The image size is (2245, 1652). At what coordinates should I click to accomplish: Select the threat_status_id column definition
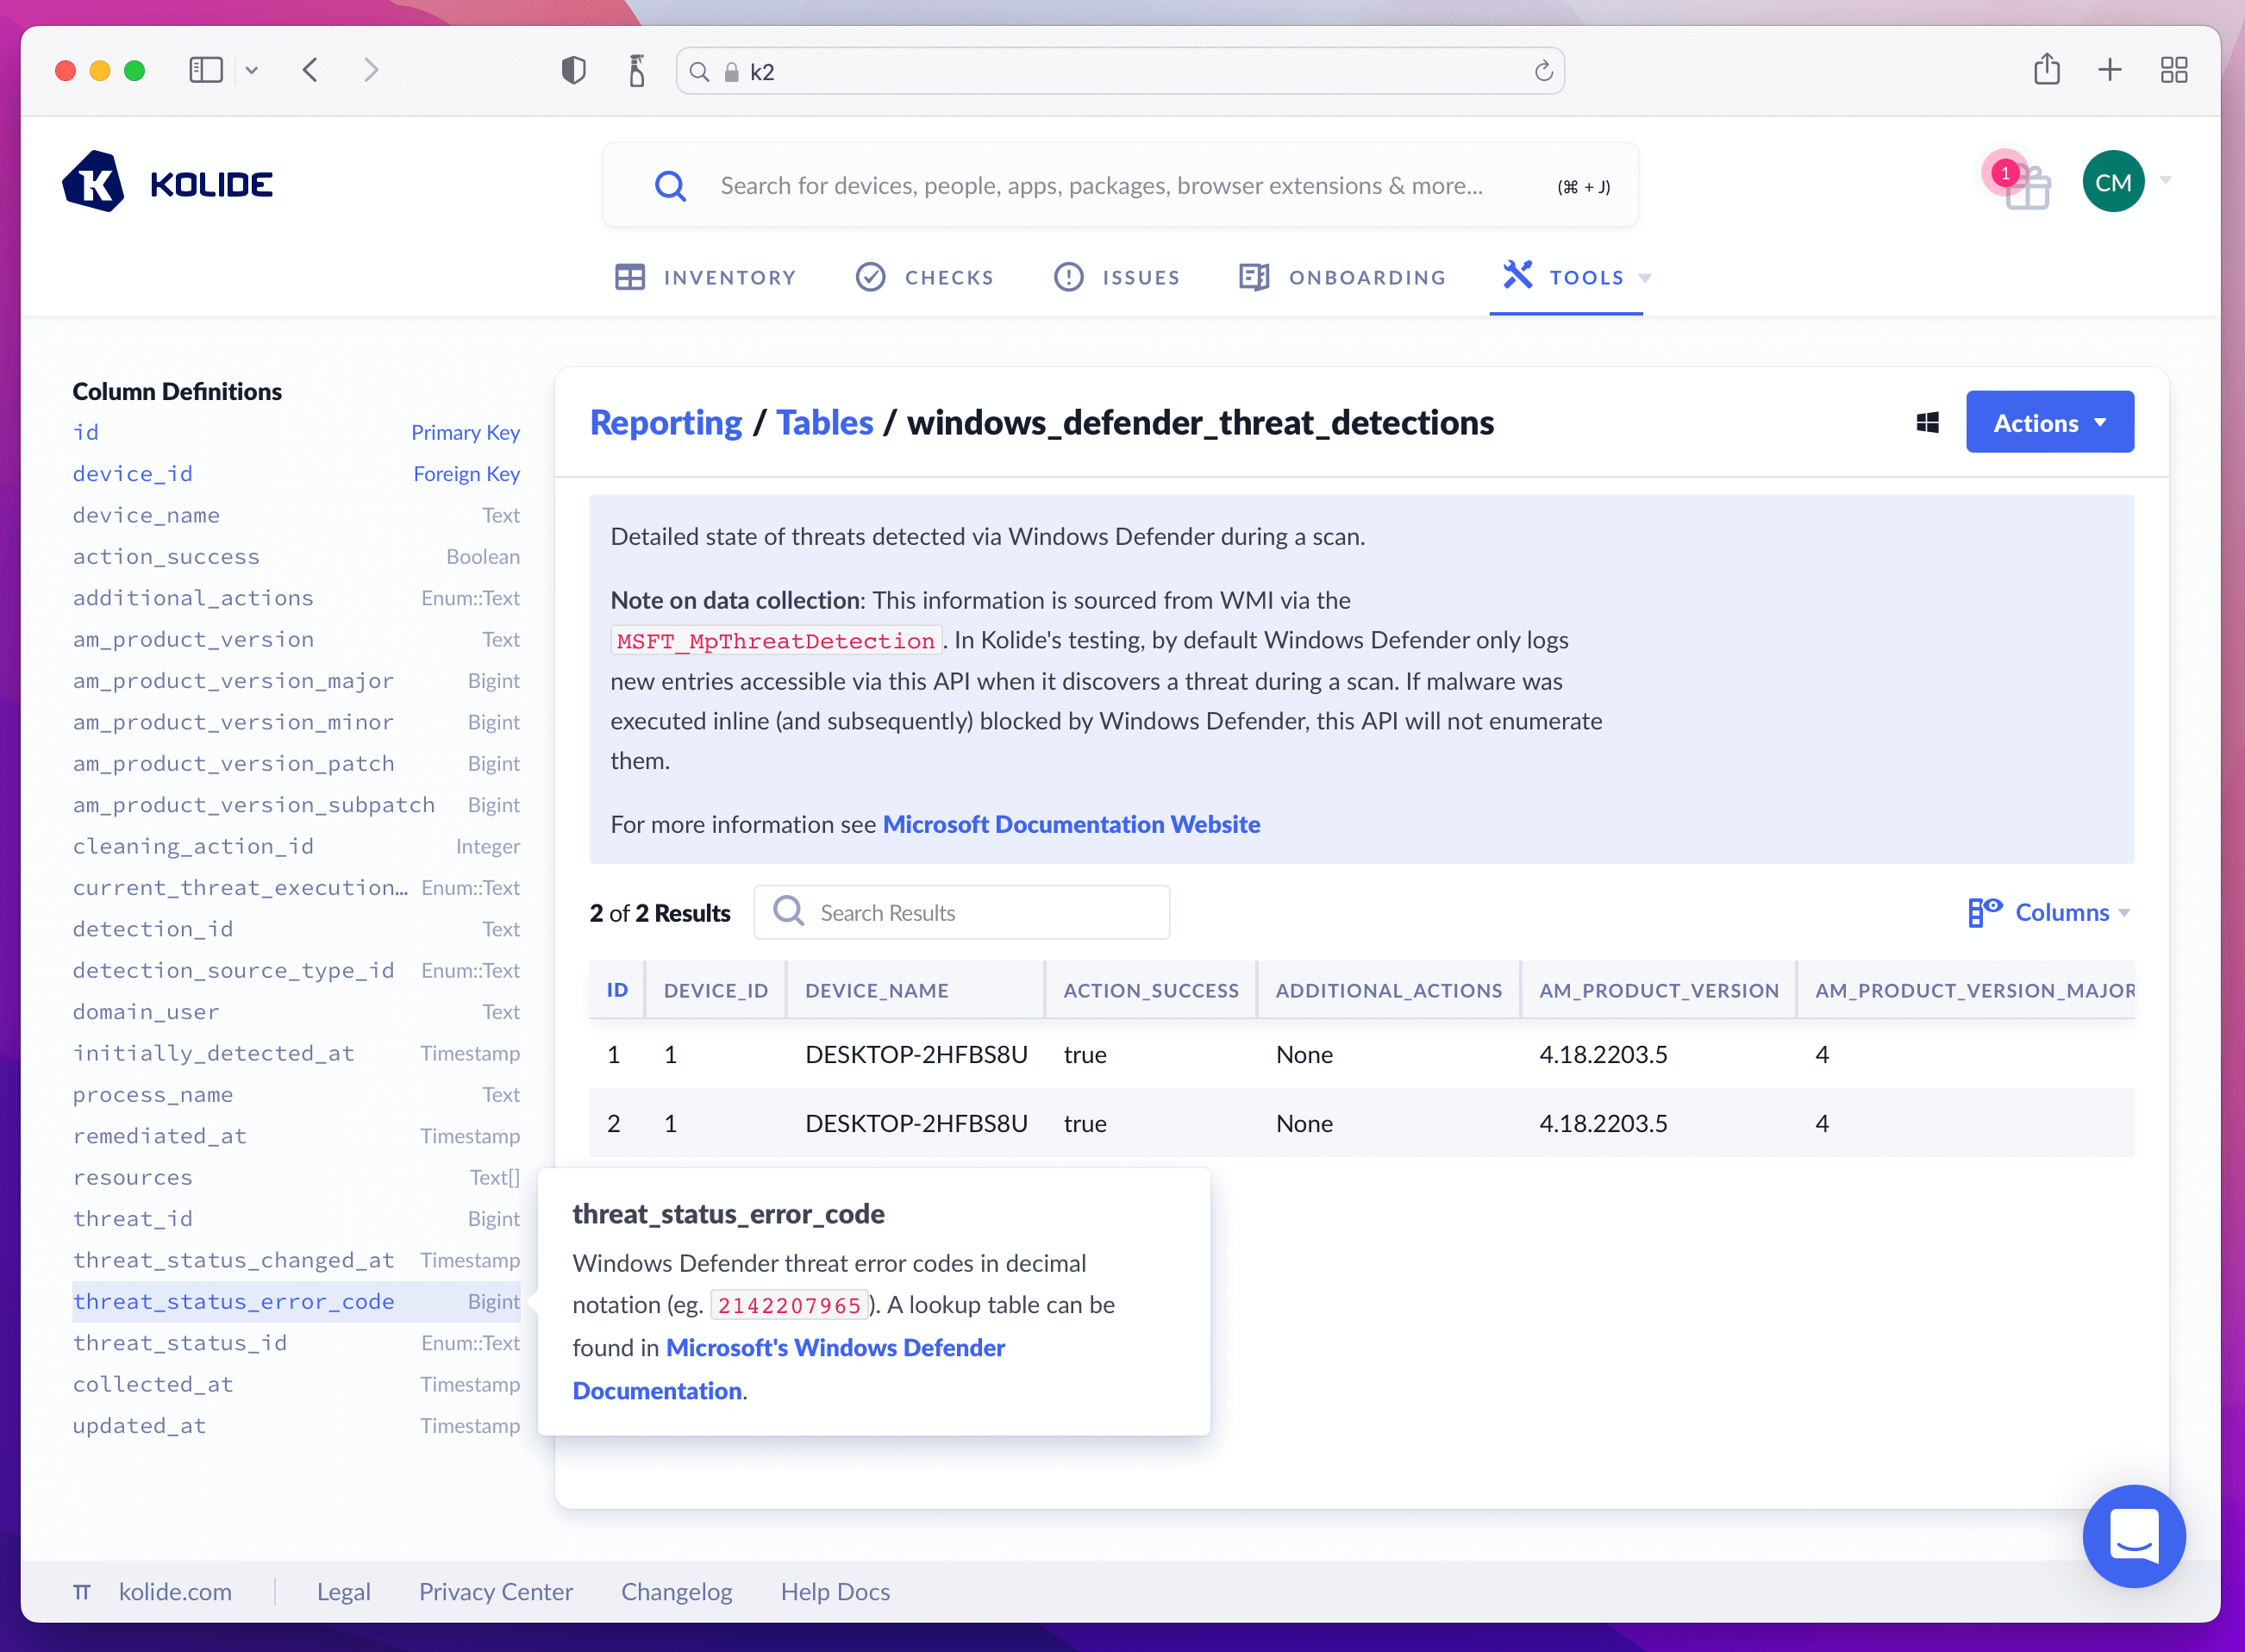point(180,1343)
